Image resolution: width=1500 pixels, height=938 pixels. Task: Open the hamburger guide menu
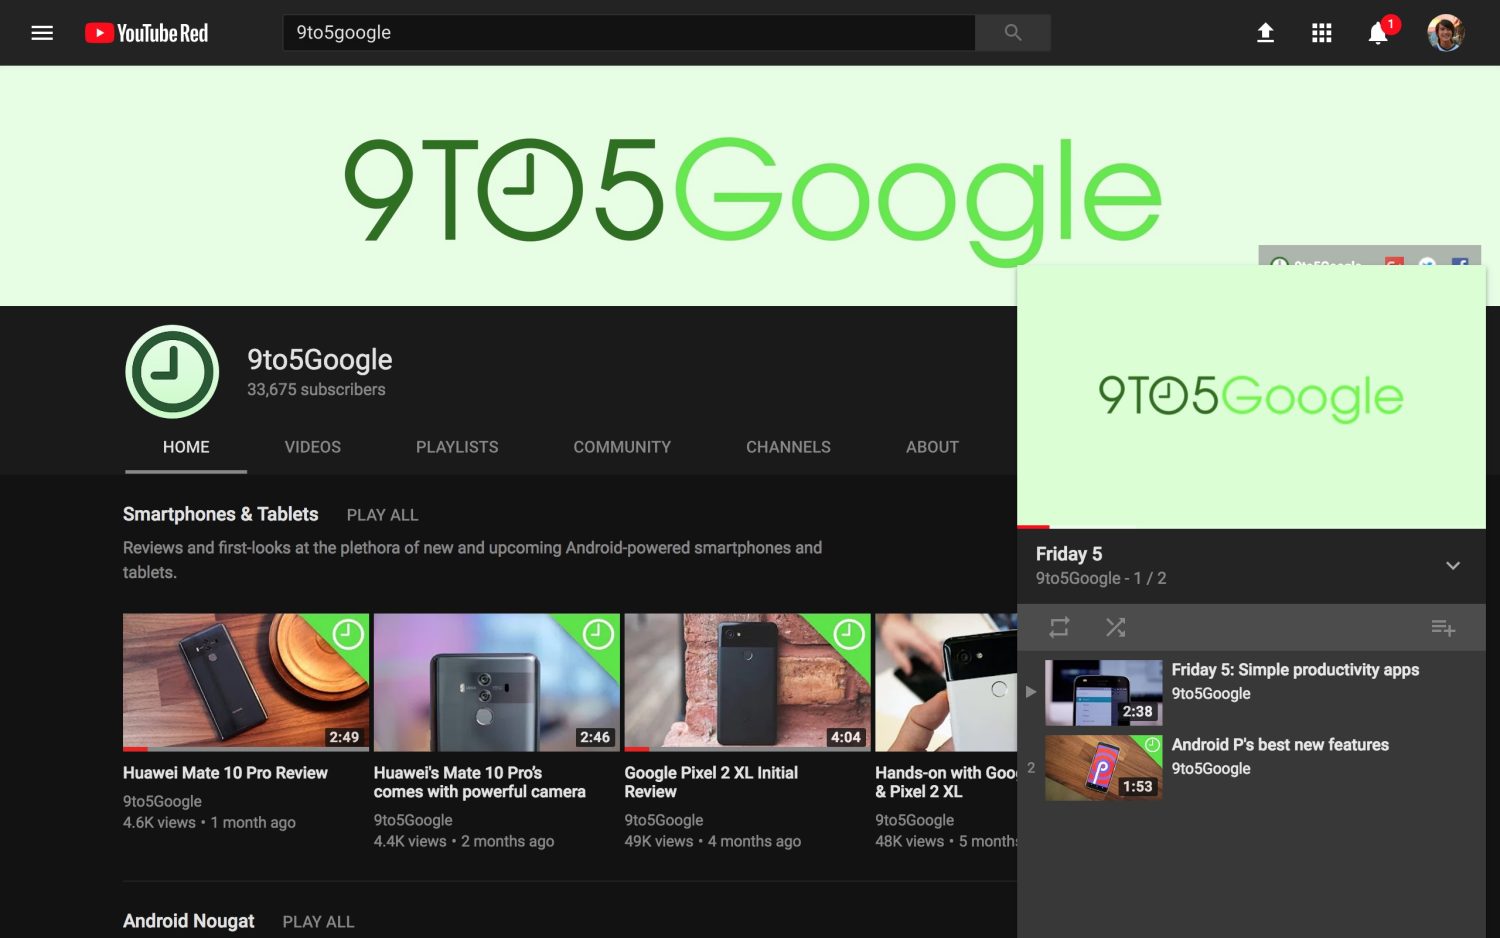(x=42, y=33)
